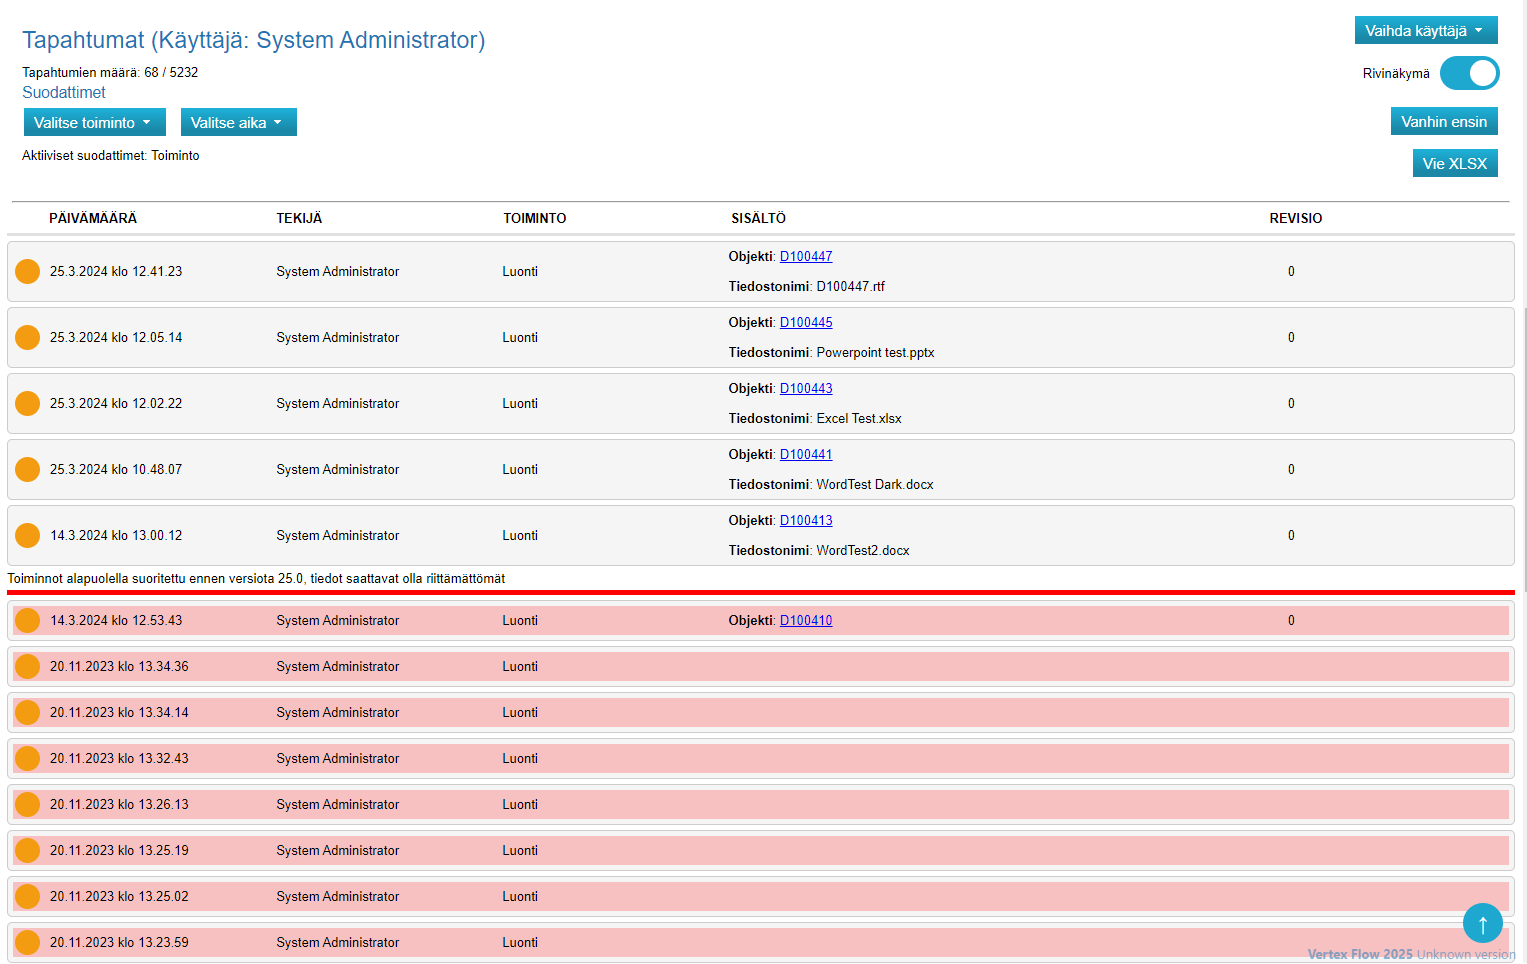Screen dimensions: 1527x964
Task: Click orange circle for 25.3.2024 klo 12.41.23 event
Action: (28, 271)
